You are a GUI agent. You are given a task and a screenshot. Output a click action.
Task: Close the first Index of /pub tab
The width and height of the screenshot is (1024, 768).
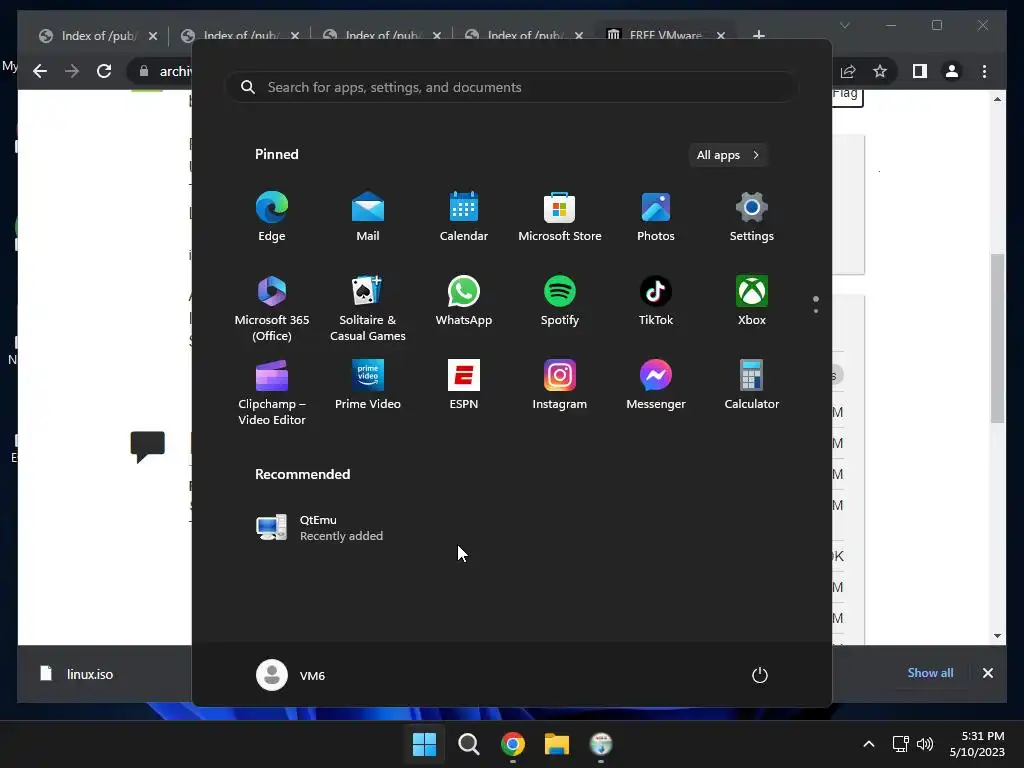[153, 36]
